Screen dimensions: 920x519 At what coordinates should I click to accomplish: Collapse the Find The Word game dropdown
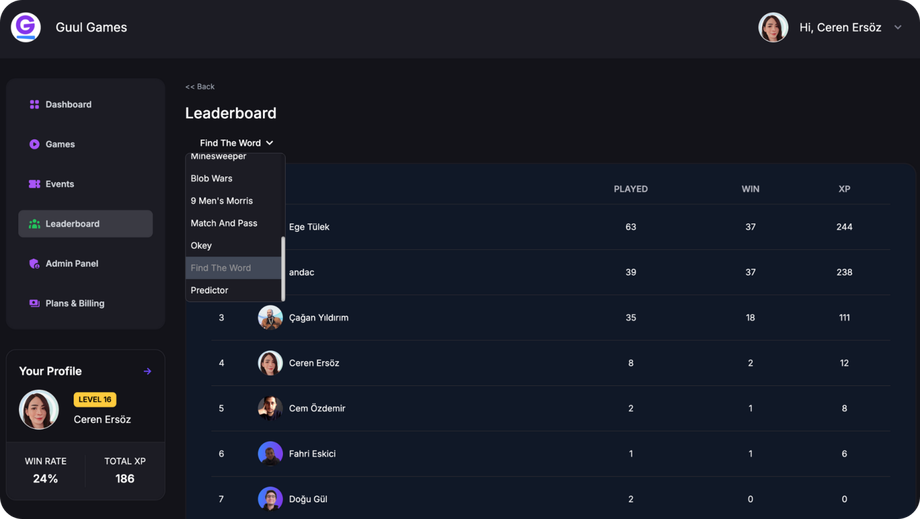pos(236,143)
